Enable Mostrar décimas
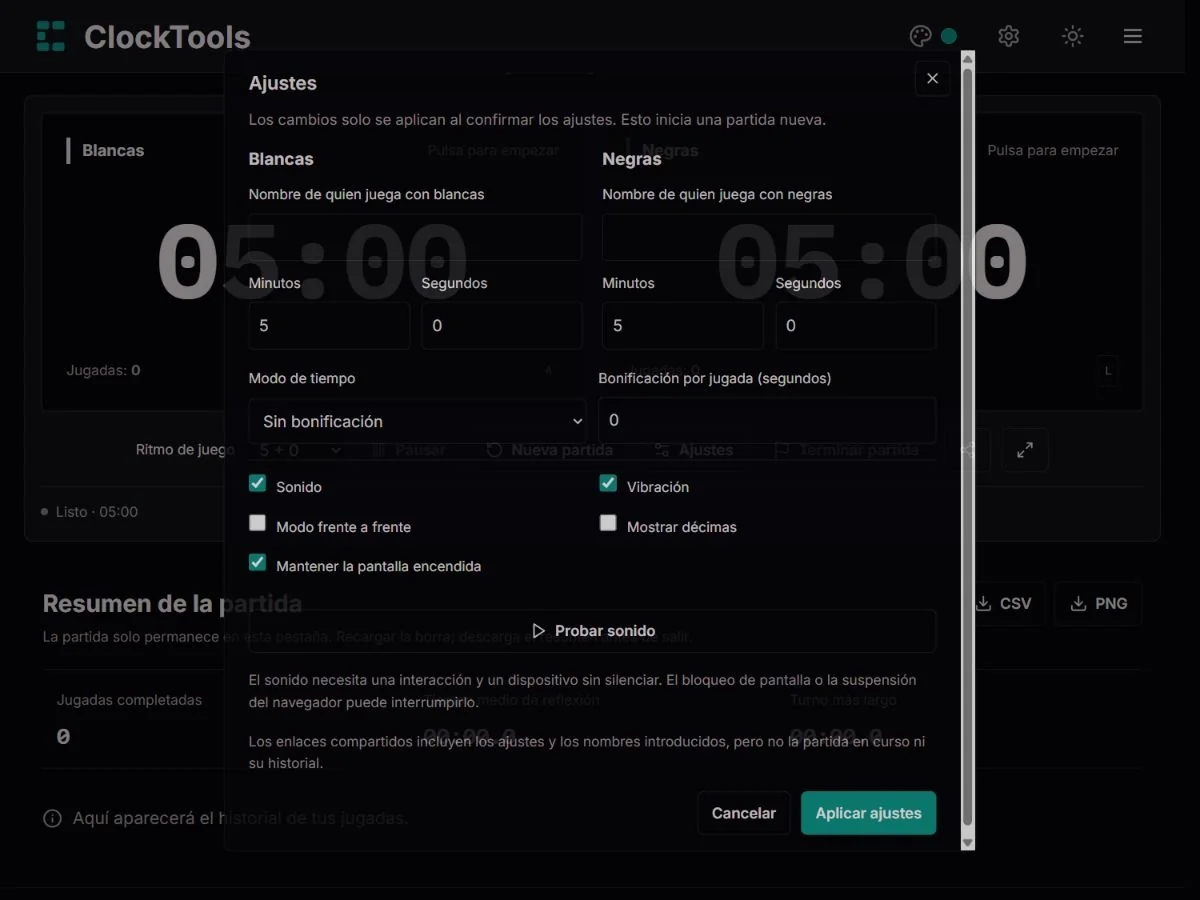The image size is (1200, 900). (x=608, y=523)
